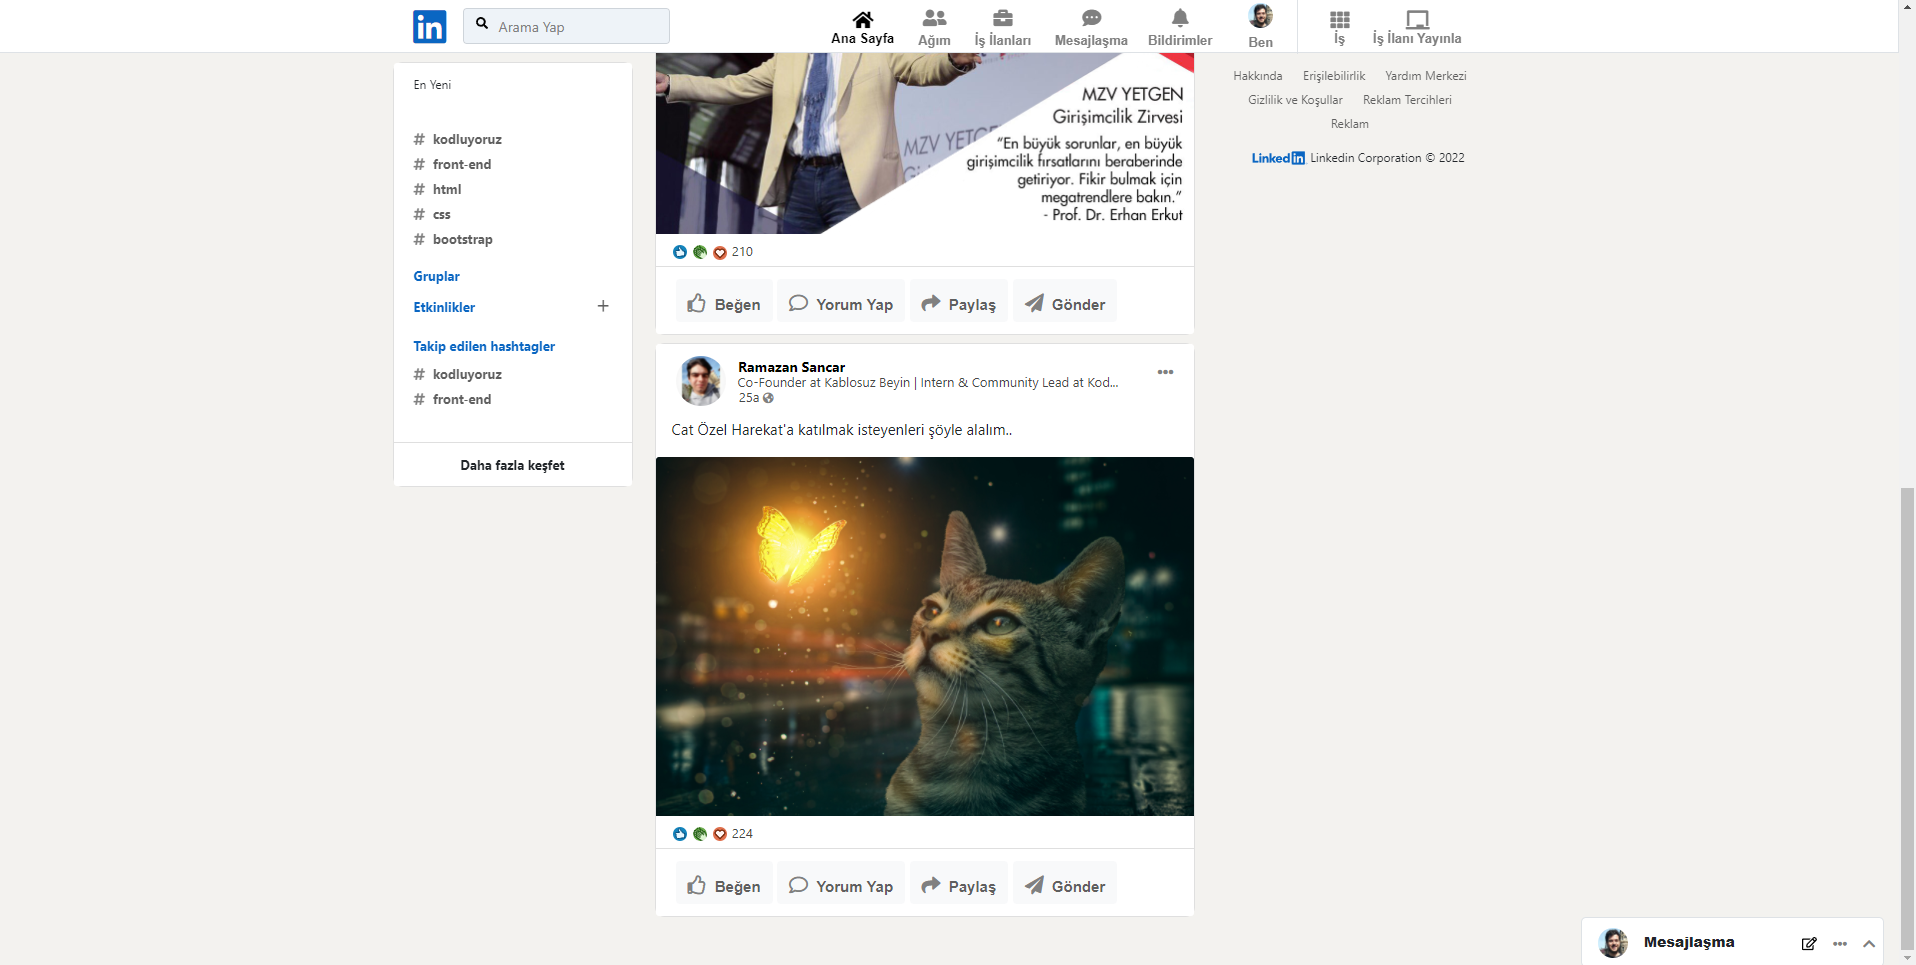The height and width of the screenshot is (965, 1916).
Task: Click the LinkedIn logo
Action: (429, 26)
